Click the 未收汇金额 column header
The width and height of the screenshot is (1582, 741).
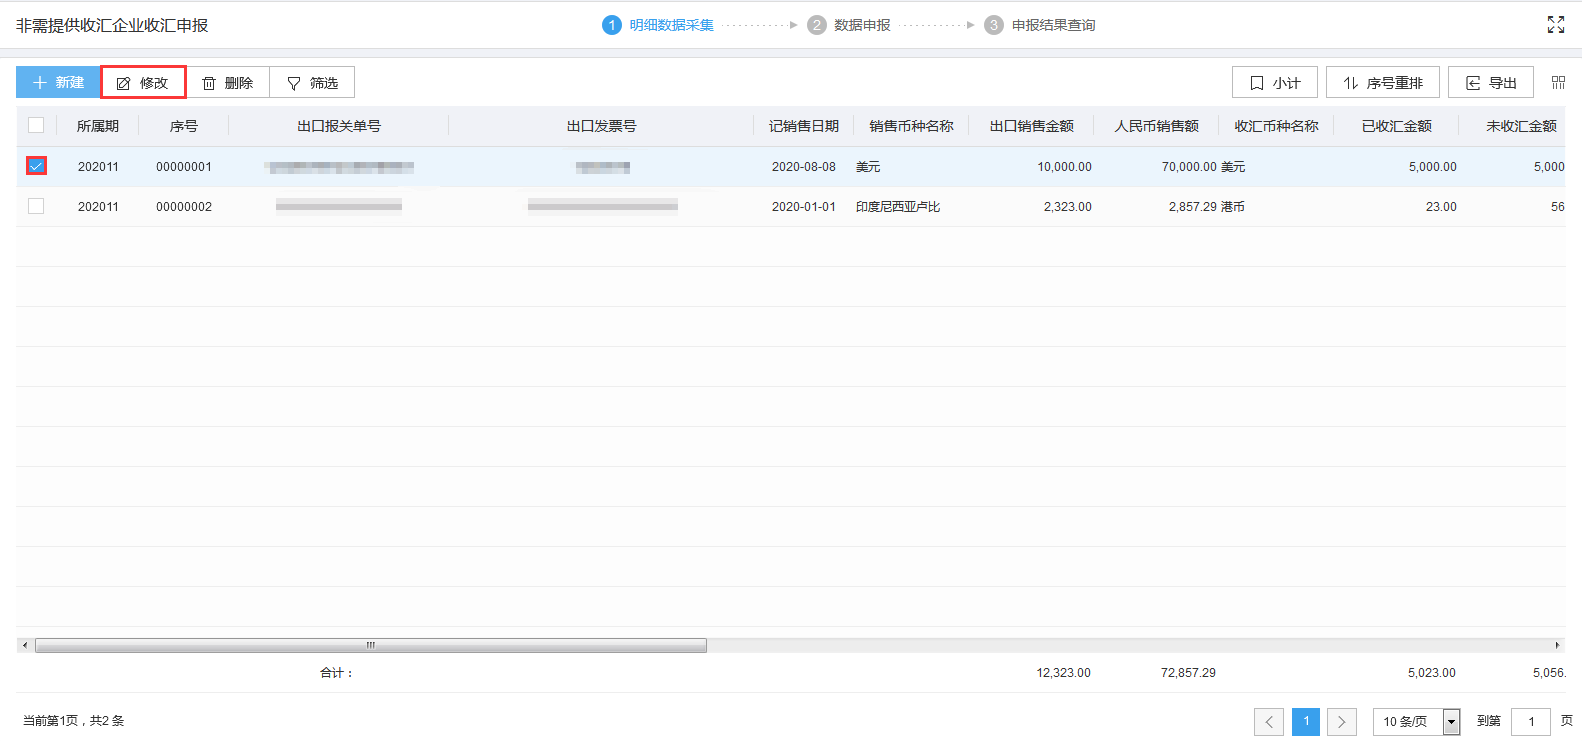1520,126
